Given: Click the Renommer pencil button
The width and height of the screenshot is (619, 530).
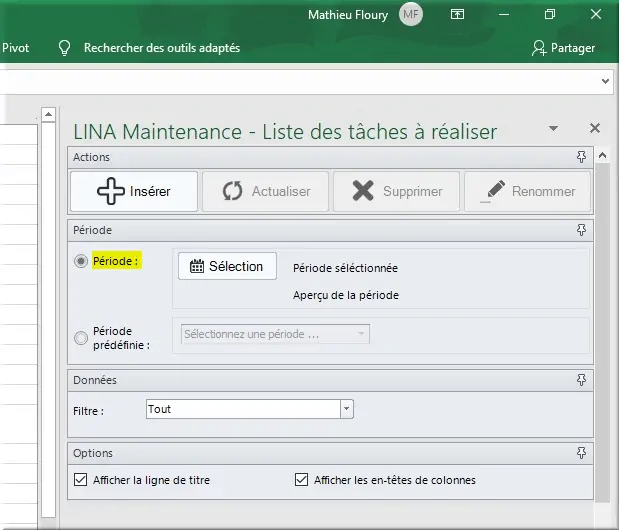Looking at the screenshot, I should click(527, 191).
